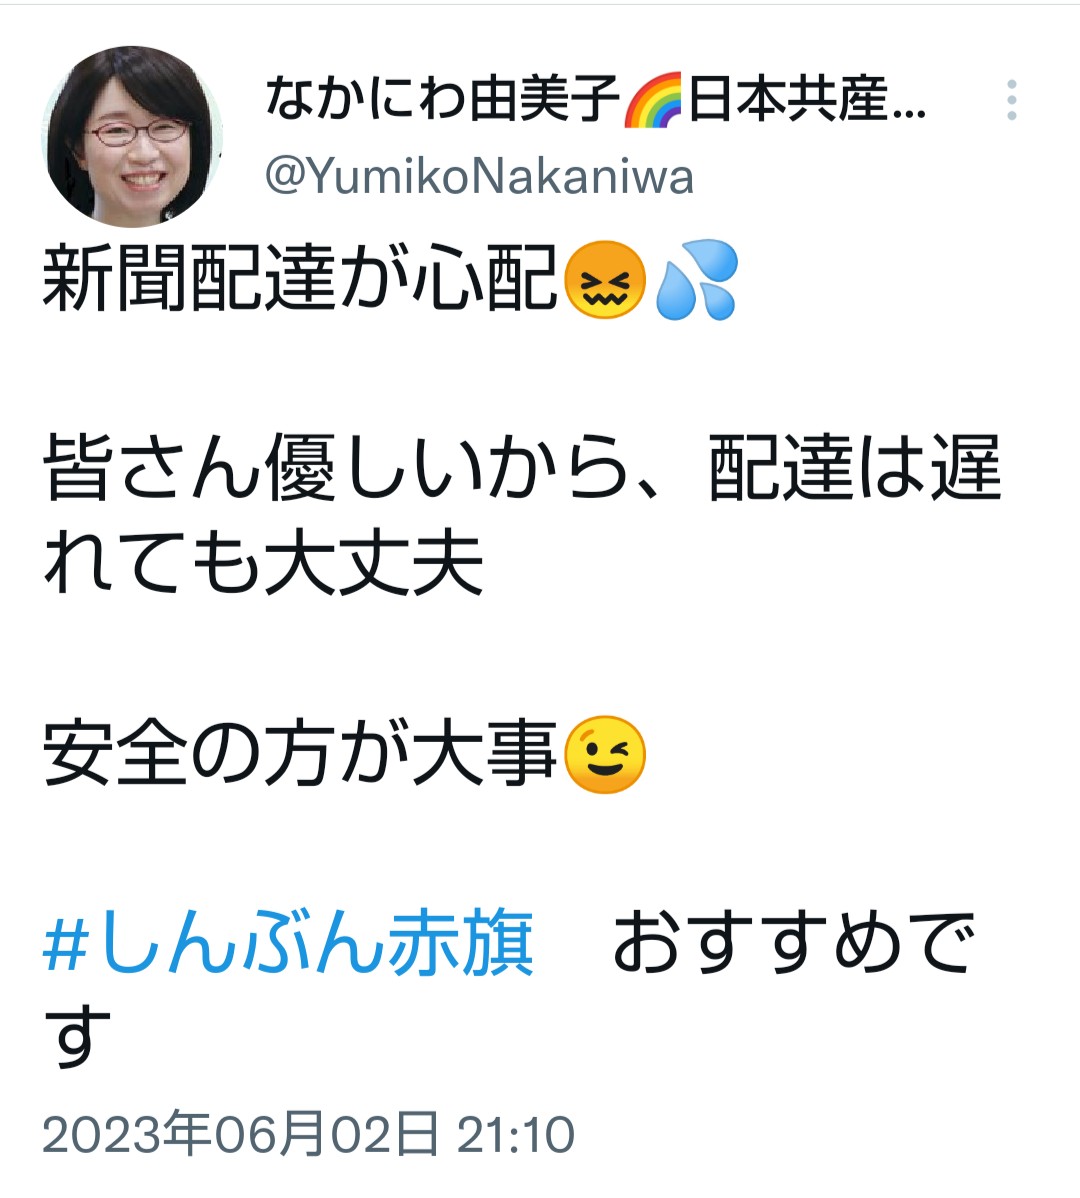Click the rainbow emoji in the display name

coord(652,100)
